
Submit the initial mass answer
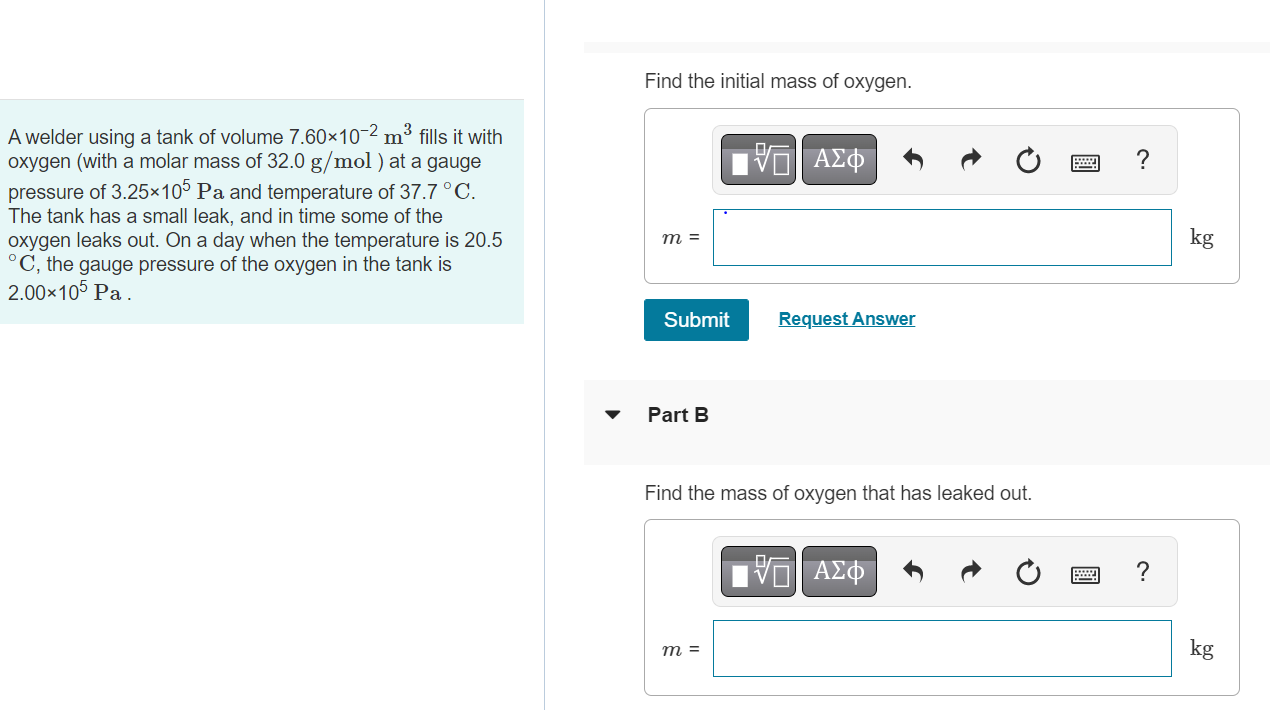696,320
